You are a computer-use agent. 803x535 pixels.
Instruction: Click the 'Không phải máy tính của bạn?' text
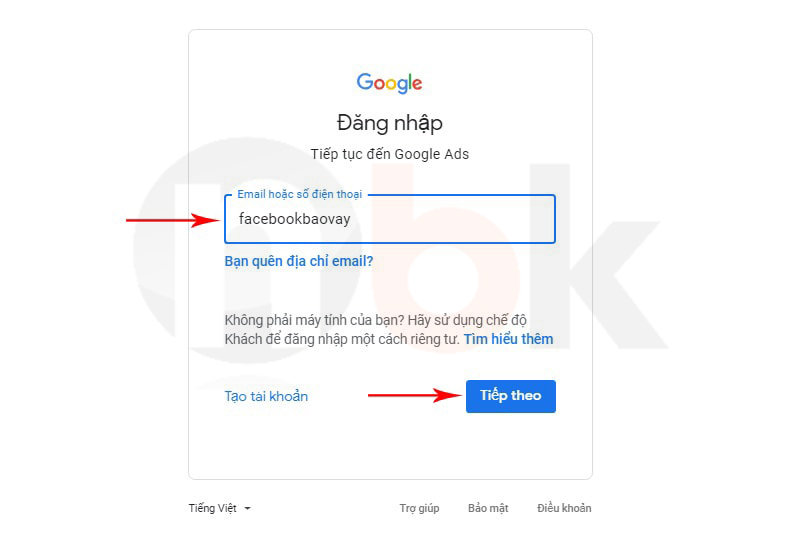pos(314,320)
